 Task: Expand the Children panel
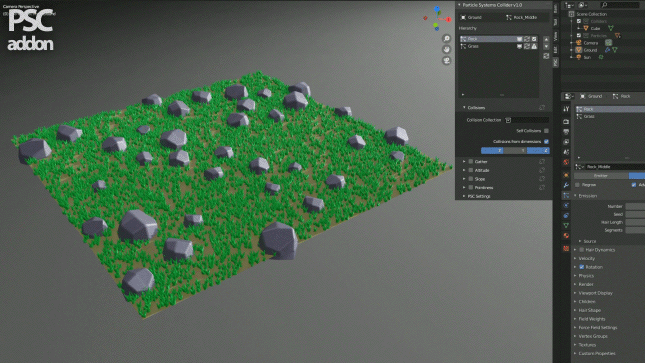pos(575,302)
